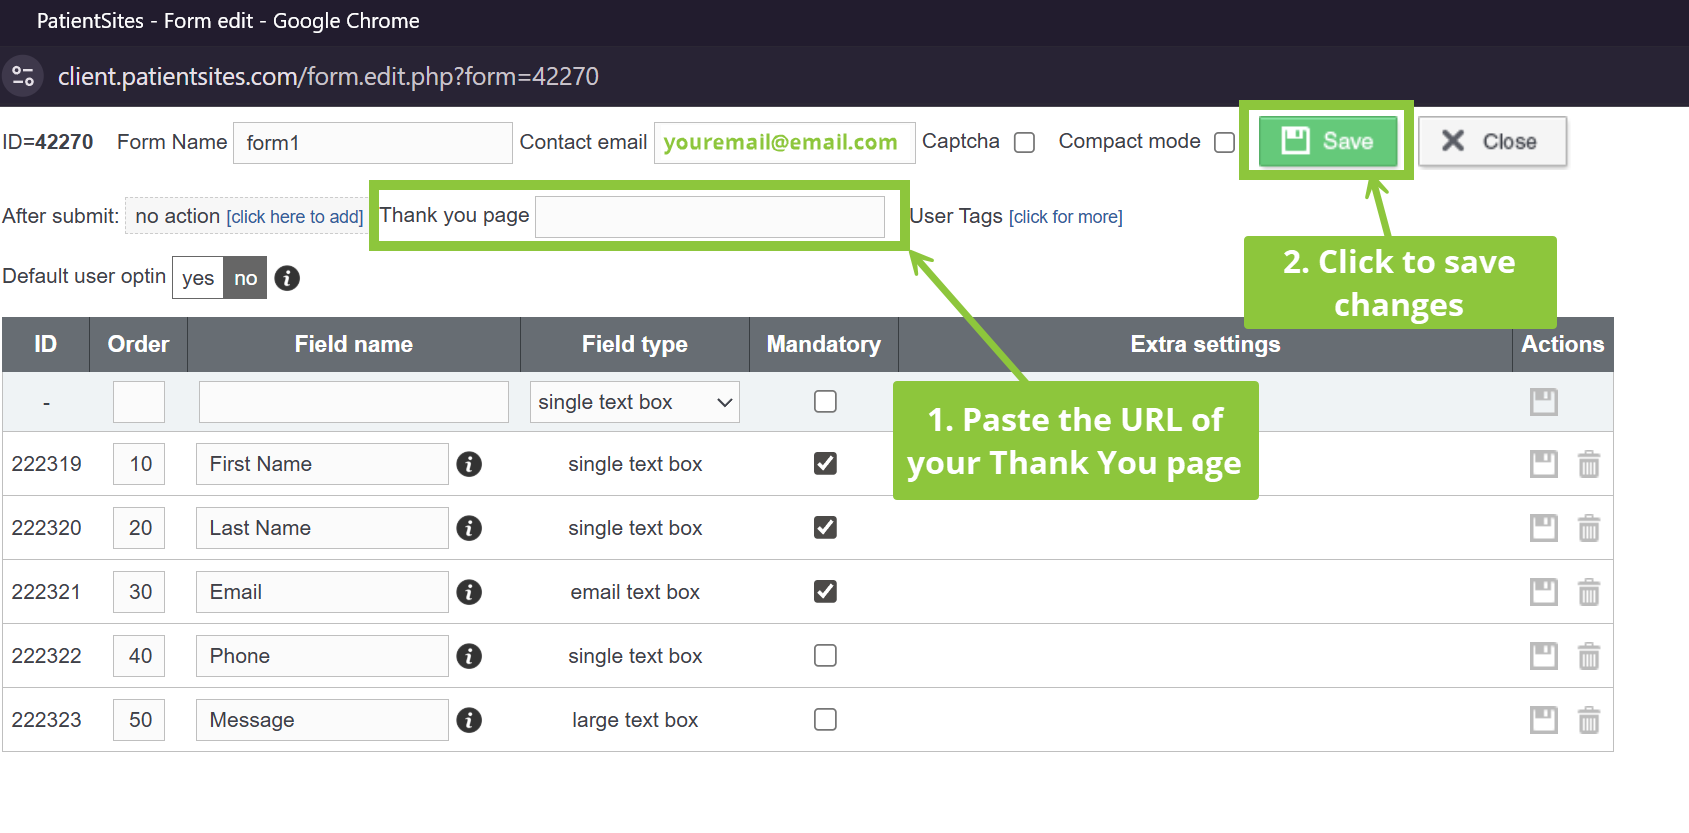Add an after submit action via click here link

point(294,217)
